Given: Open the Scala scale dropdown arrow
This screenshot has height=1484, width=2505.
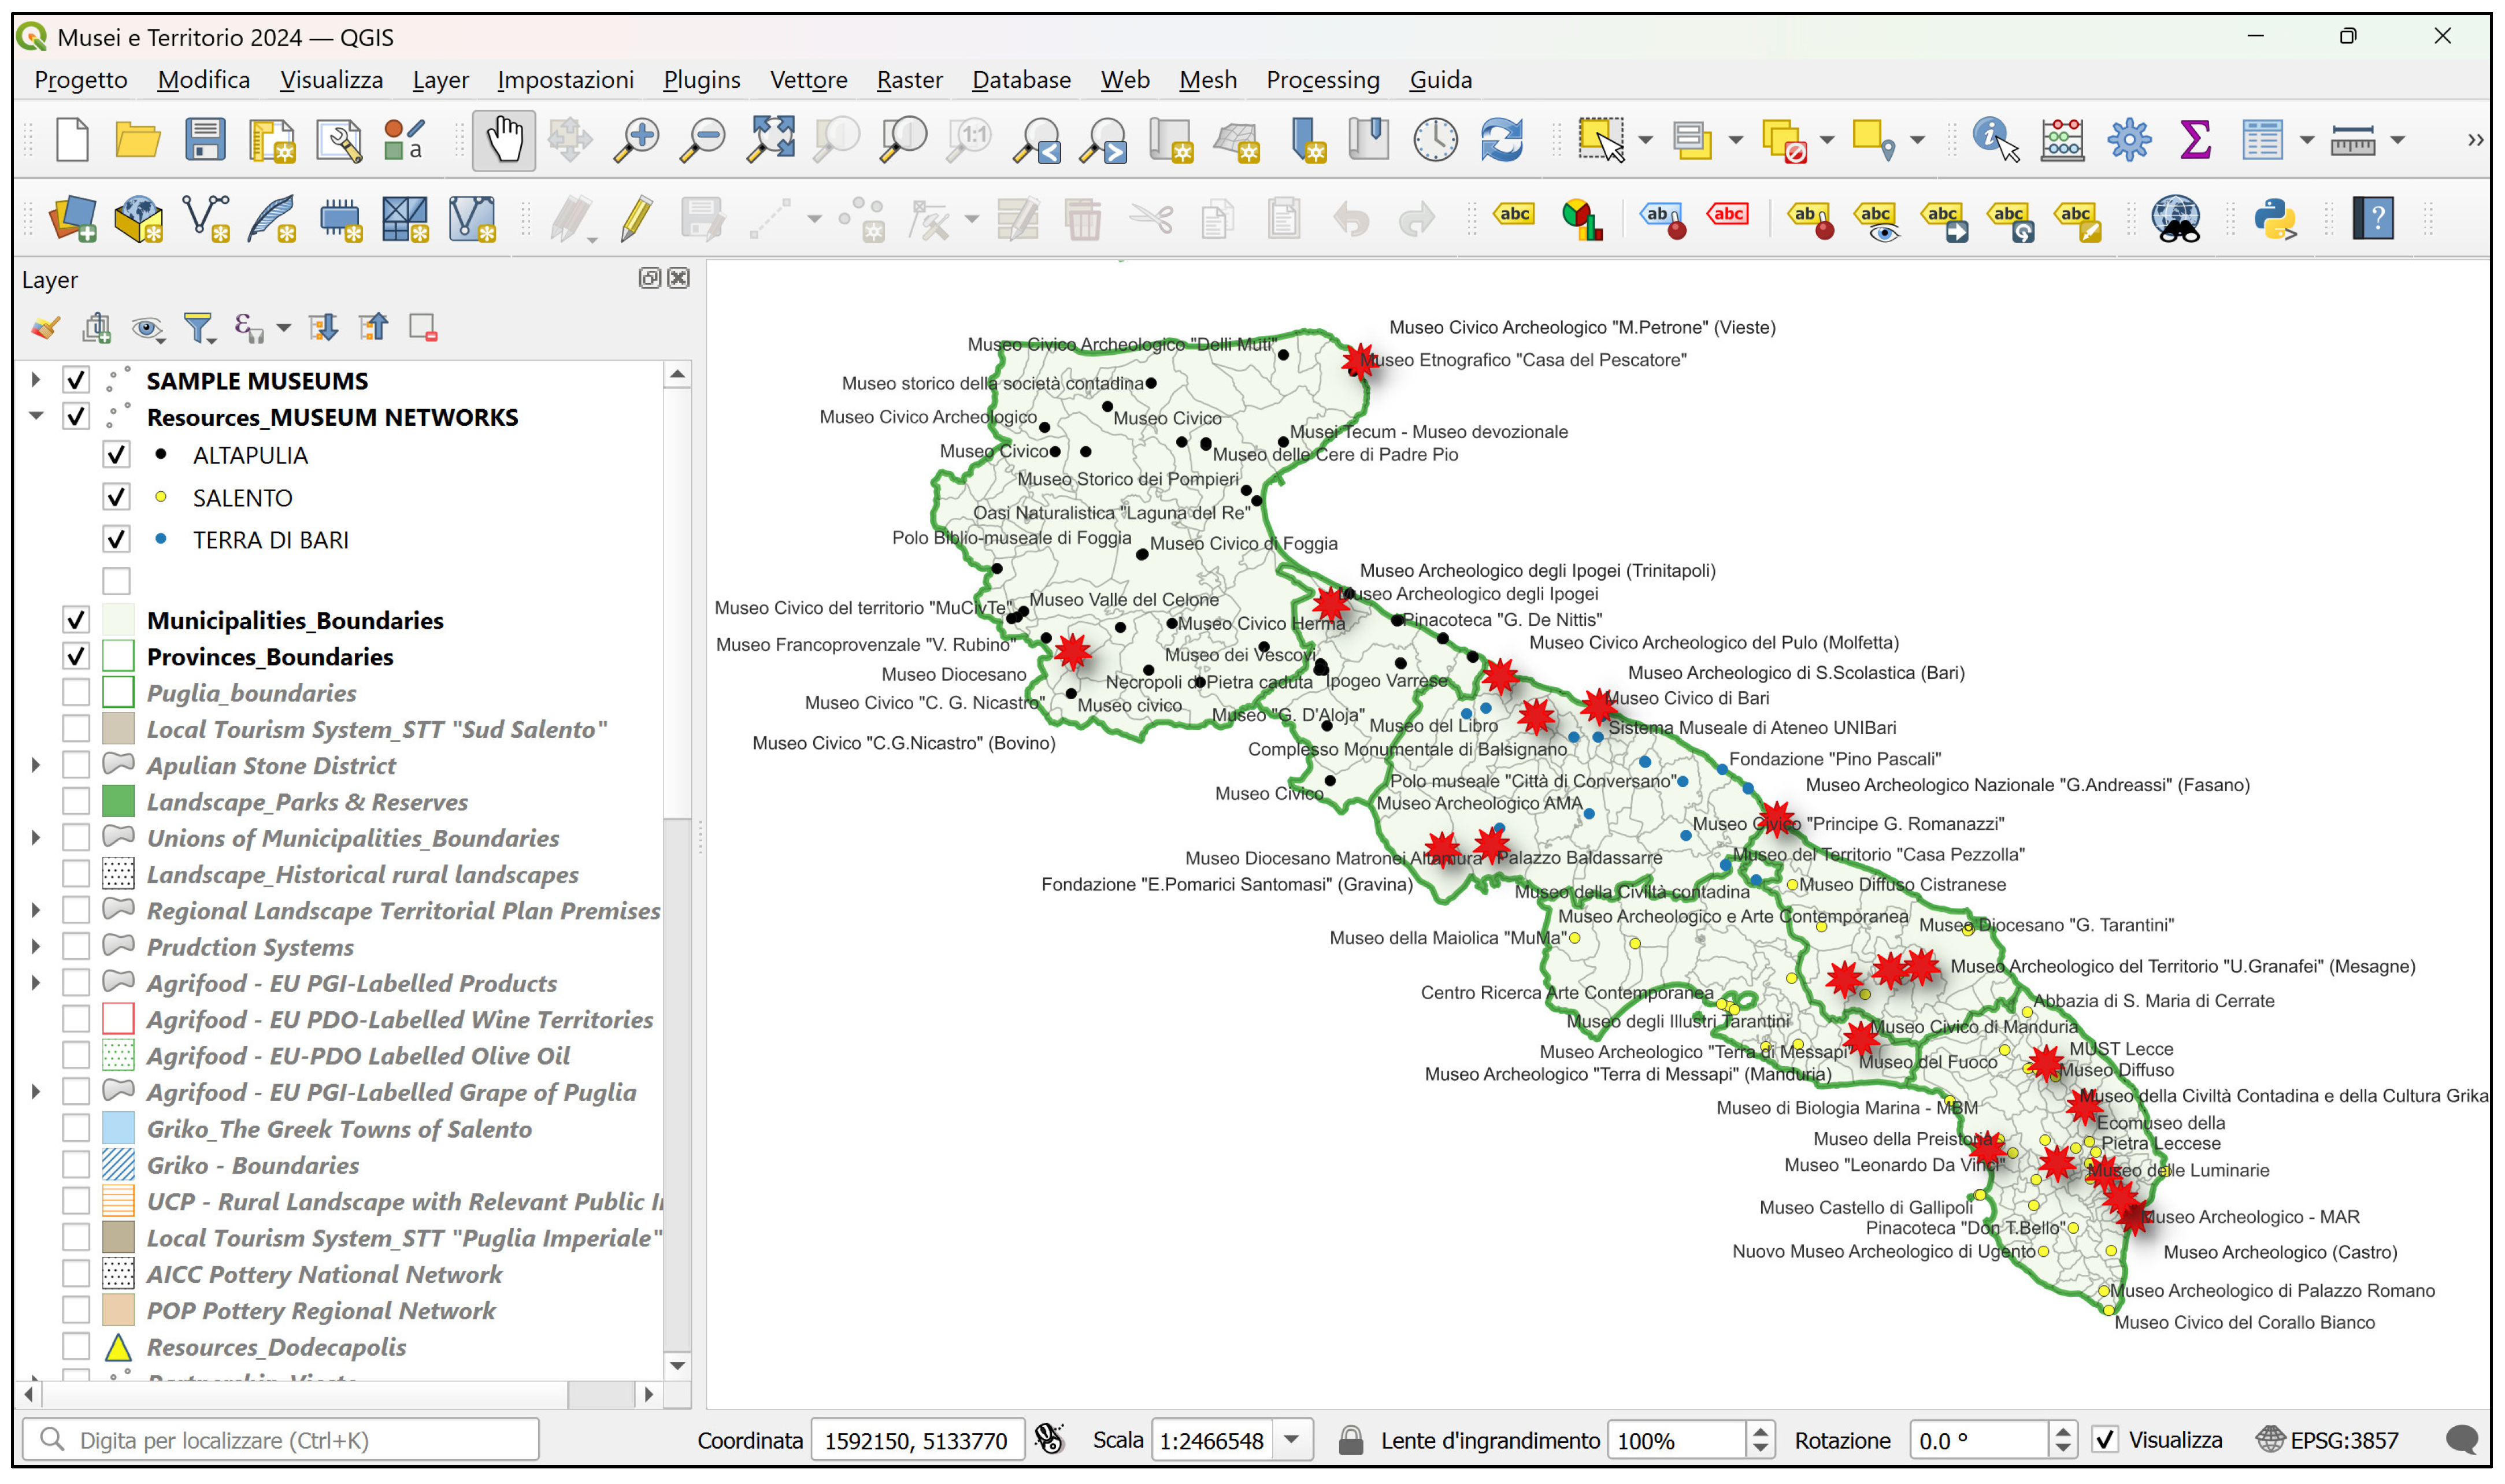Looking at the screenshot, I should click(x=1292, y=1440).
